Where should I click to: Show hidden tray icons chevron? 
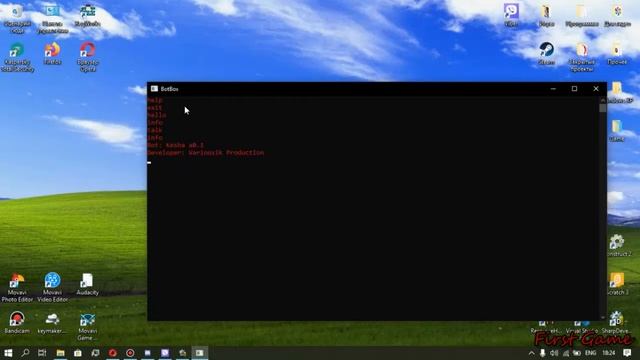click(531, 353)
